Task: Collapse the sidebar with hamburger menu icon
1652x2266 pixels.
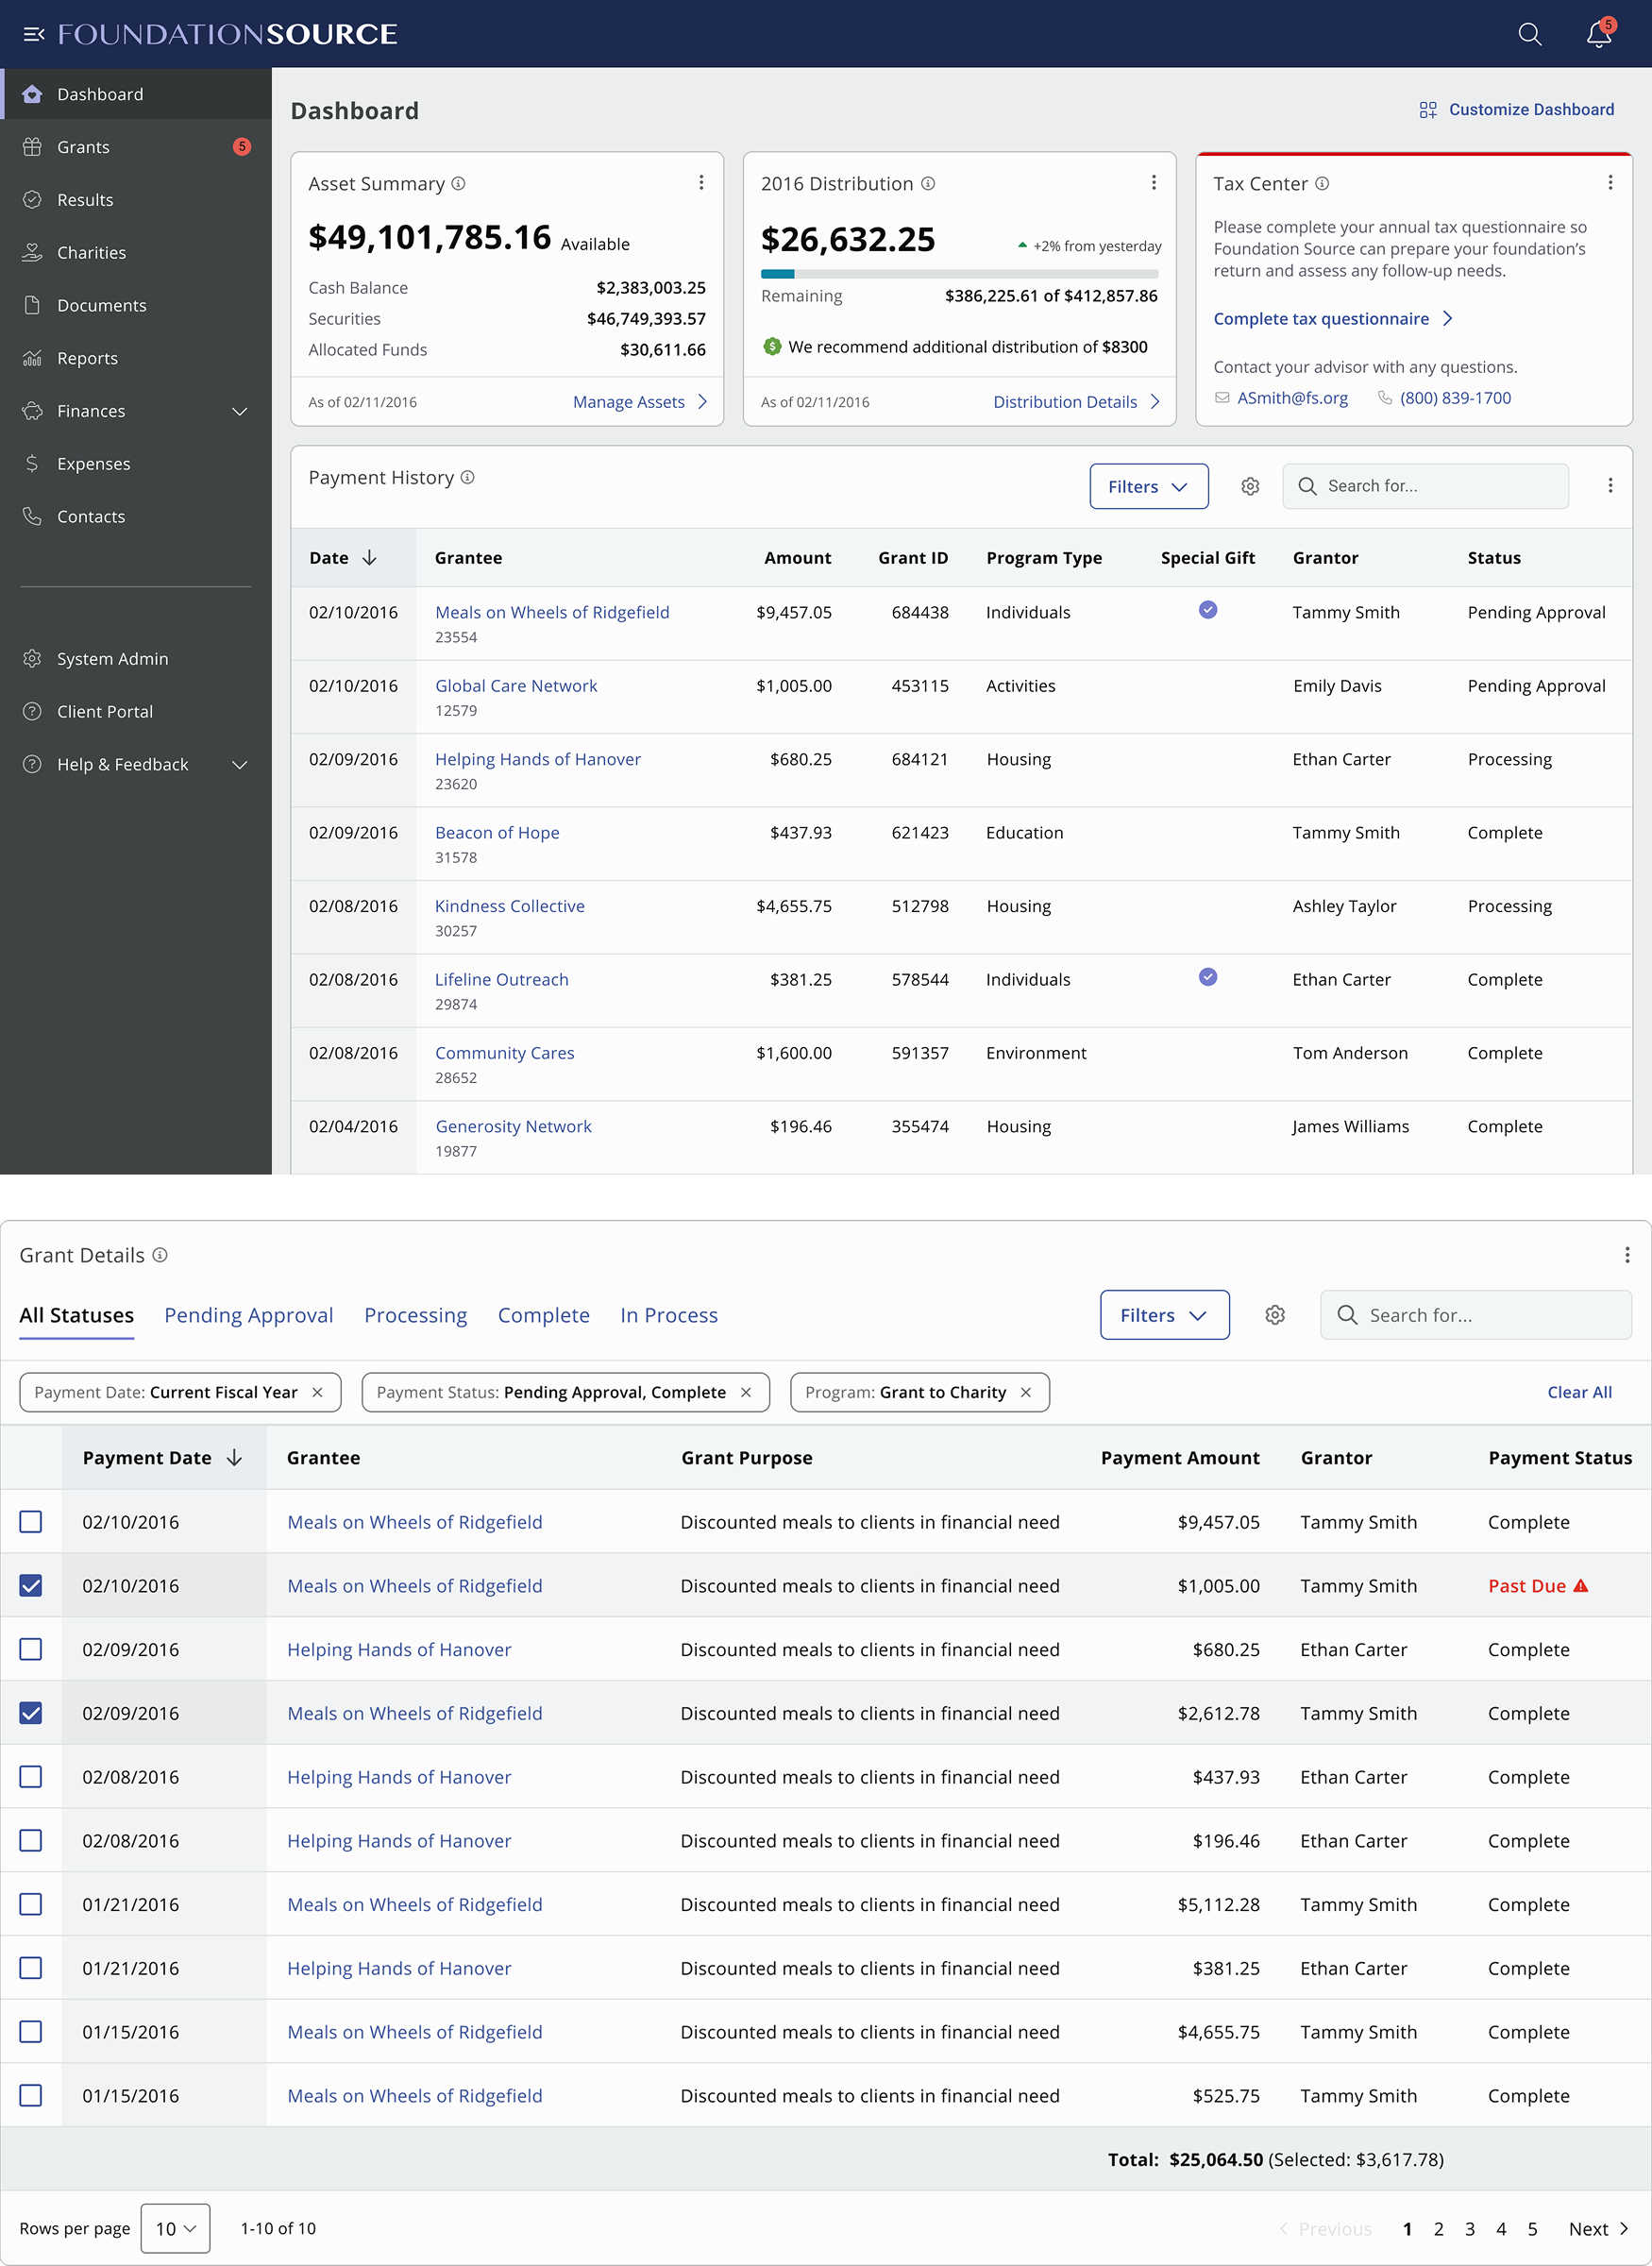Action: click(33, 34)
